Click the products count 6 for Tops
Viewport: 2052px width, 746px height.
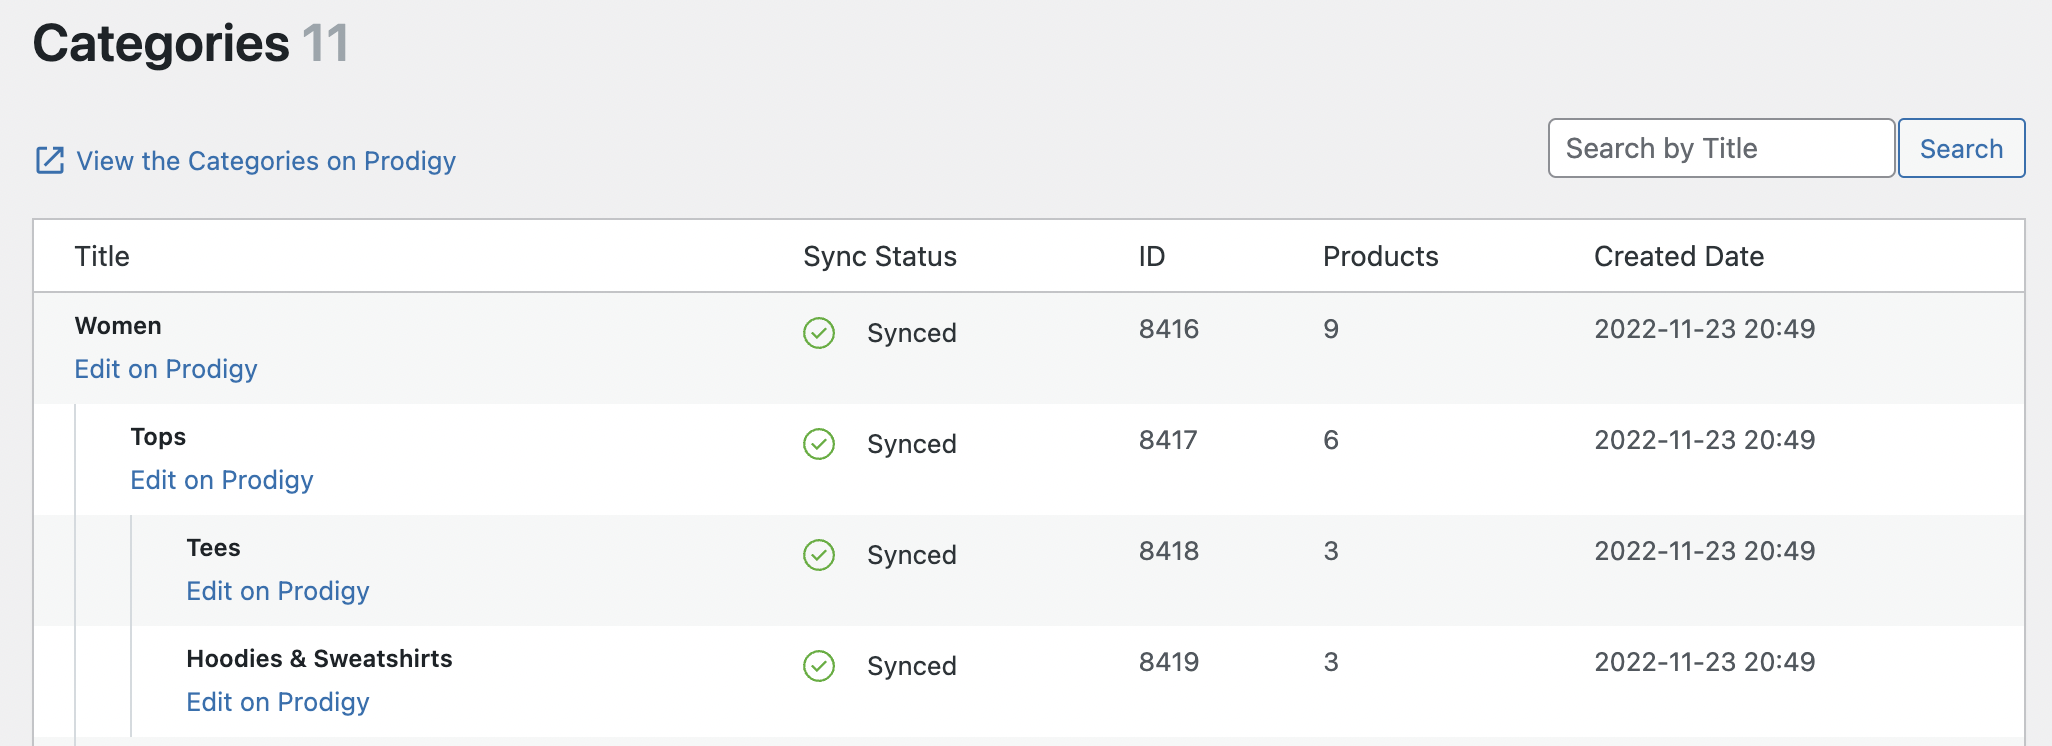coord(1331,440)
